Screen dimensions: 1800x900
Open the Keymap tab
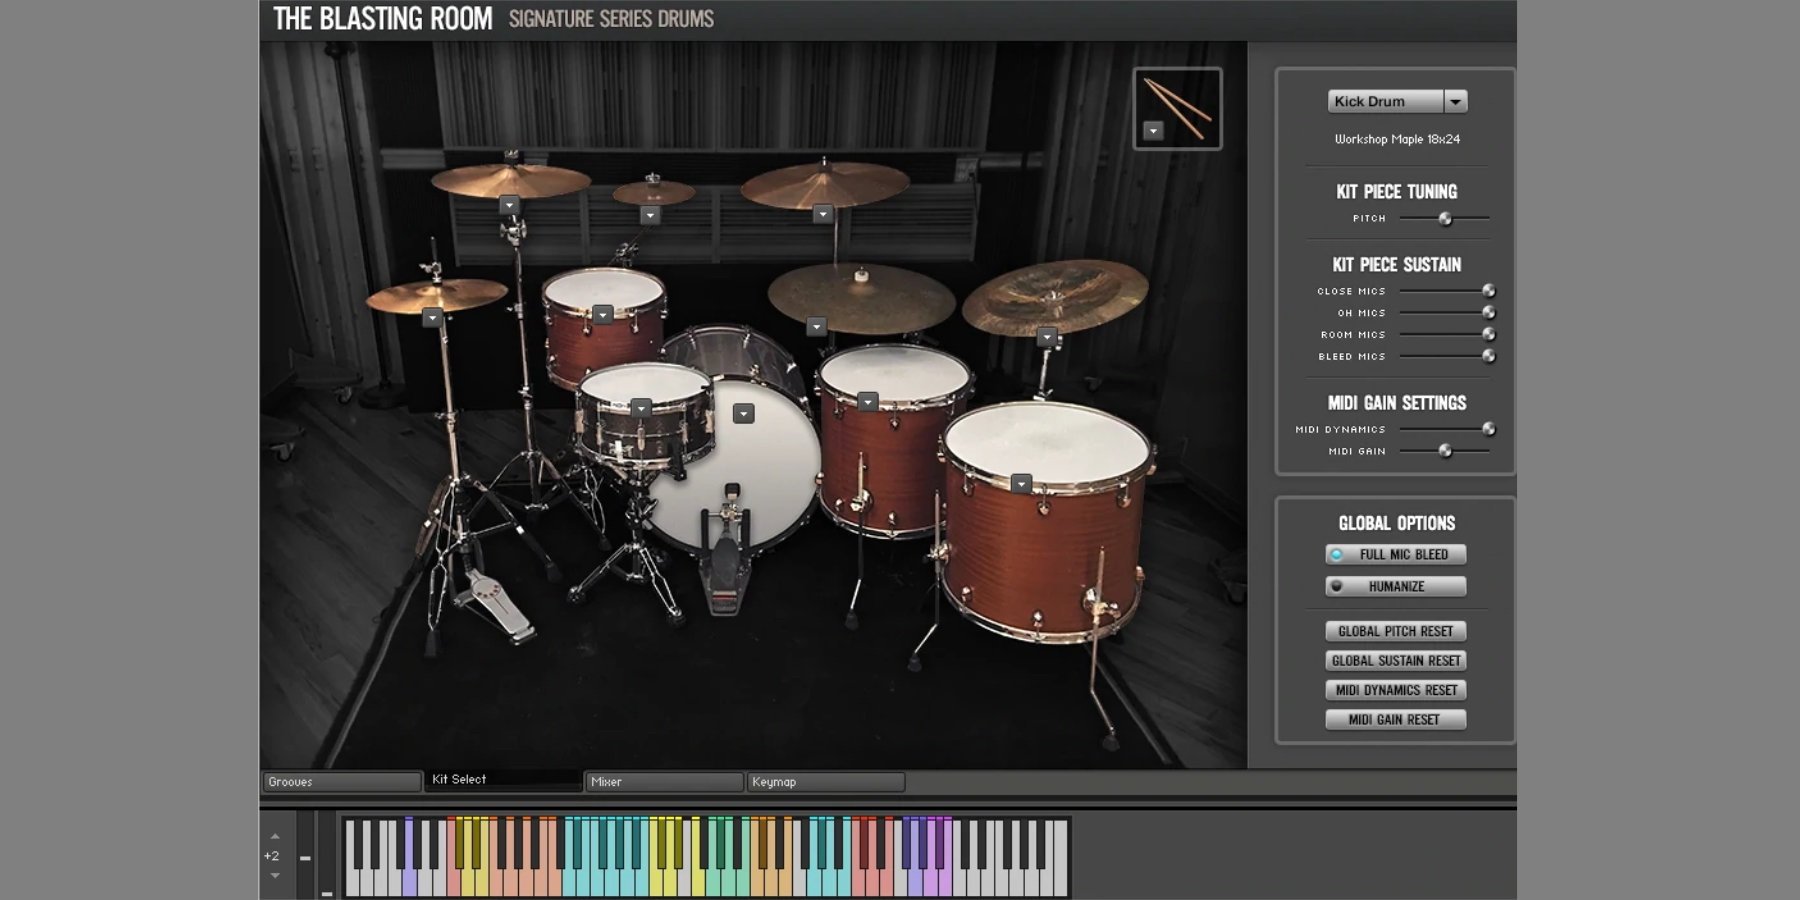(x=825, y=782)
